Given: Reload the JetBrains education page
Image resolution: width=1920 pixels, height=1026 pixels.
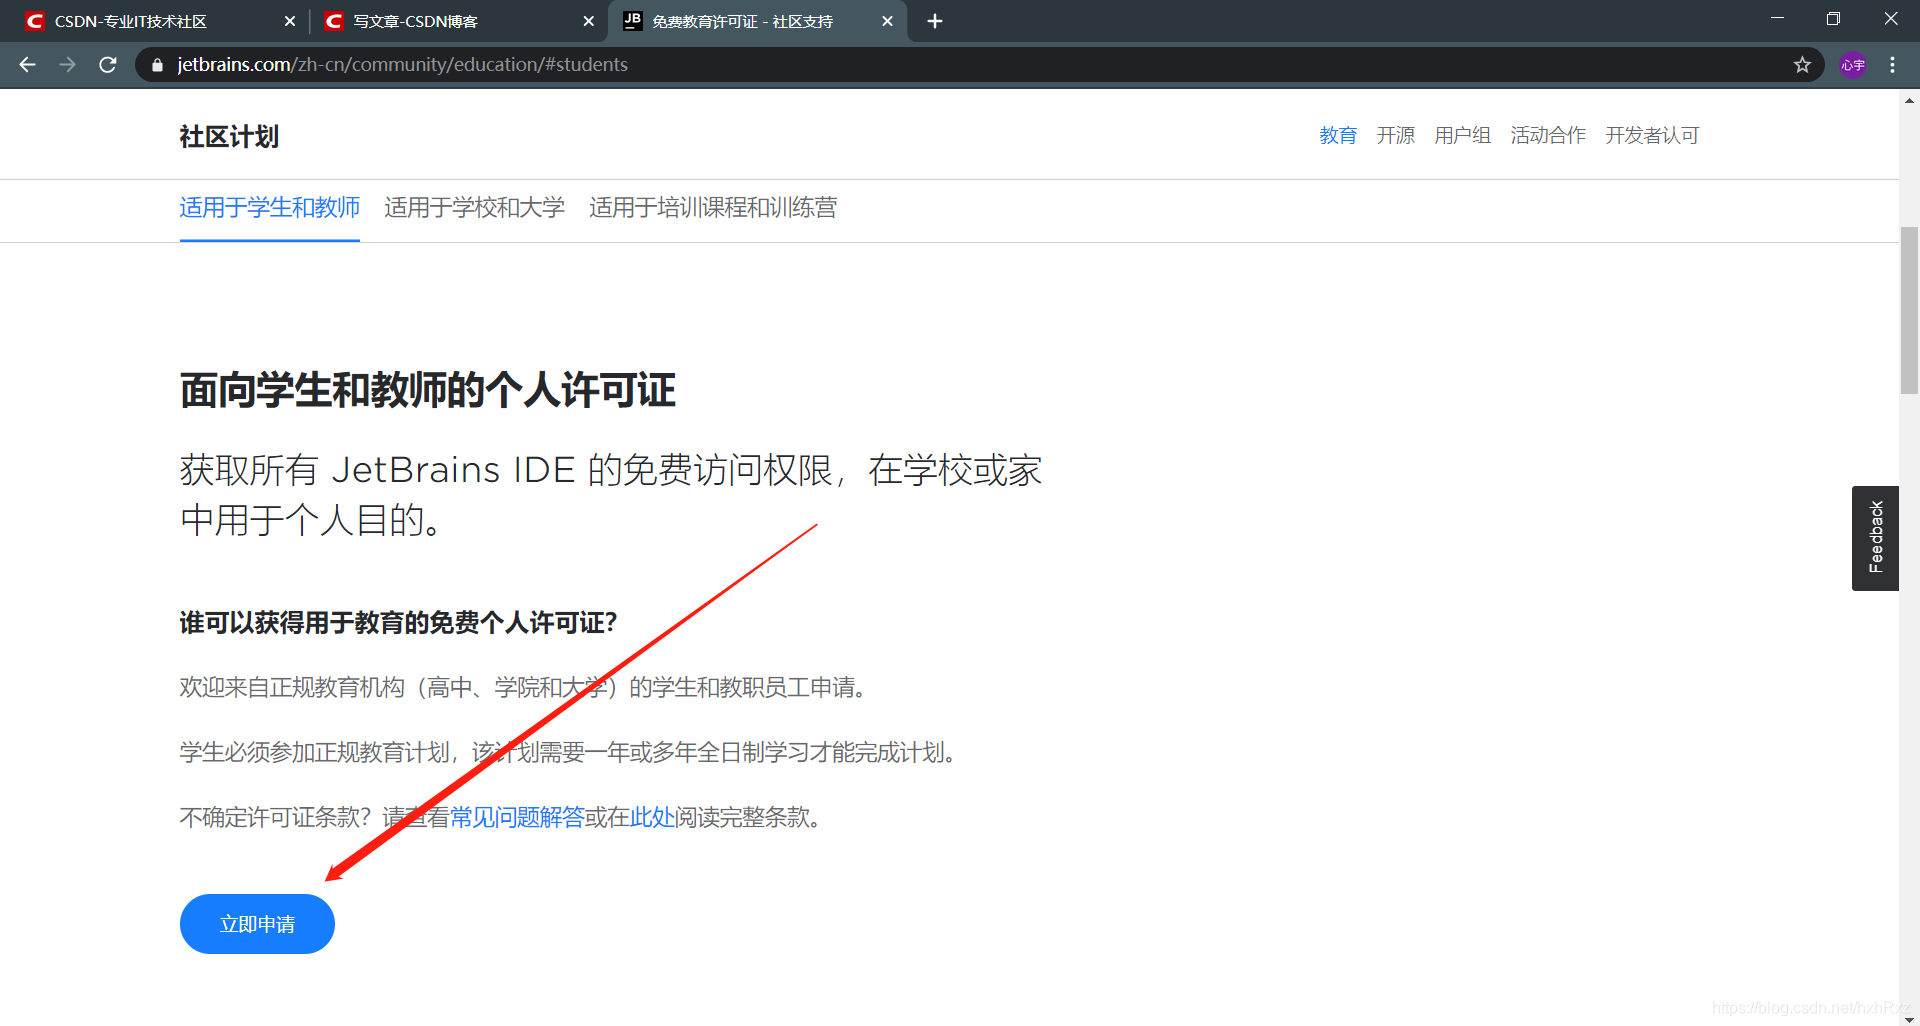Looking at the screenshot, I should [108, 65].
